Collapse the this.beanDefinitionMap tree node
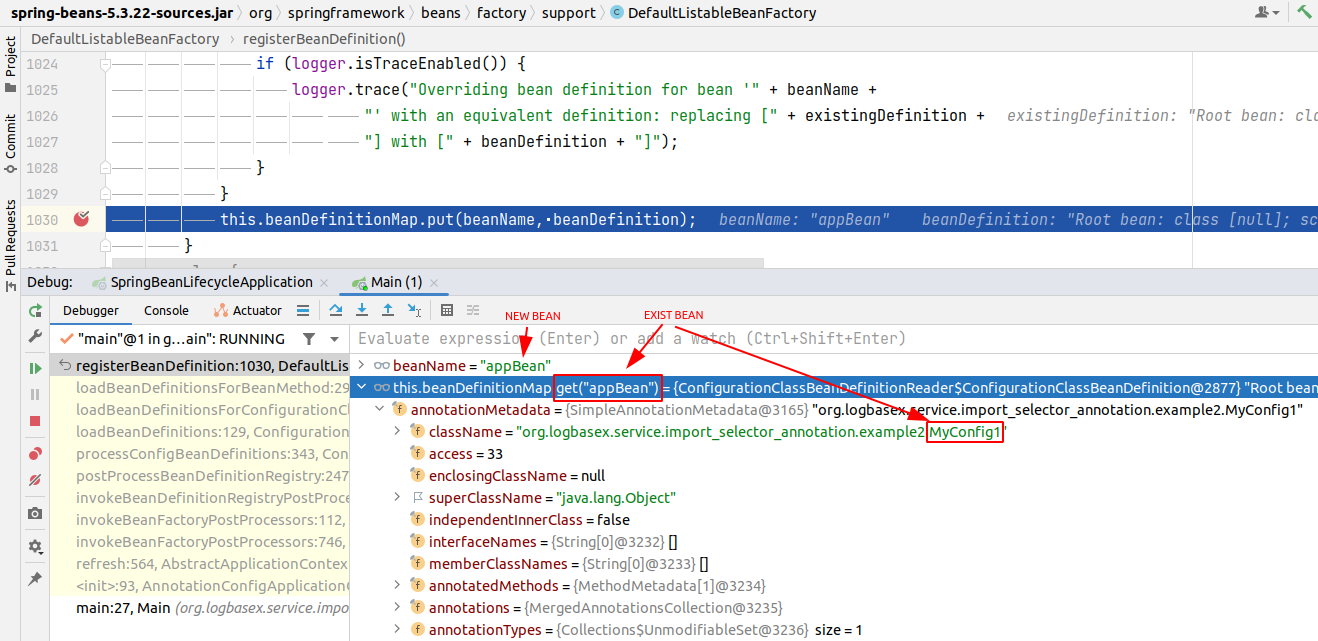Image resolution: width=1318 pixels, height=641 pixels. click(x=363, y=387)
